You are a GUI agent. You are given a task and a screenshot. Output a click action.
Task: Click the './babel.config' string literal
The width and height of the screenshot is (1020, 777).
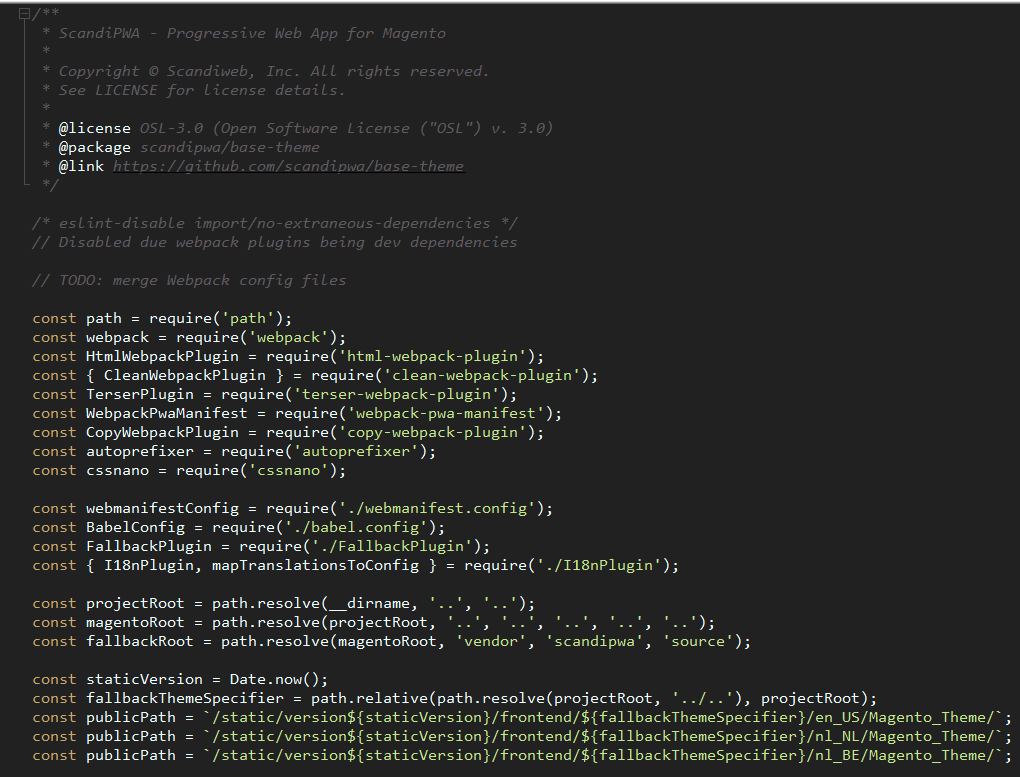[356, 527]
